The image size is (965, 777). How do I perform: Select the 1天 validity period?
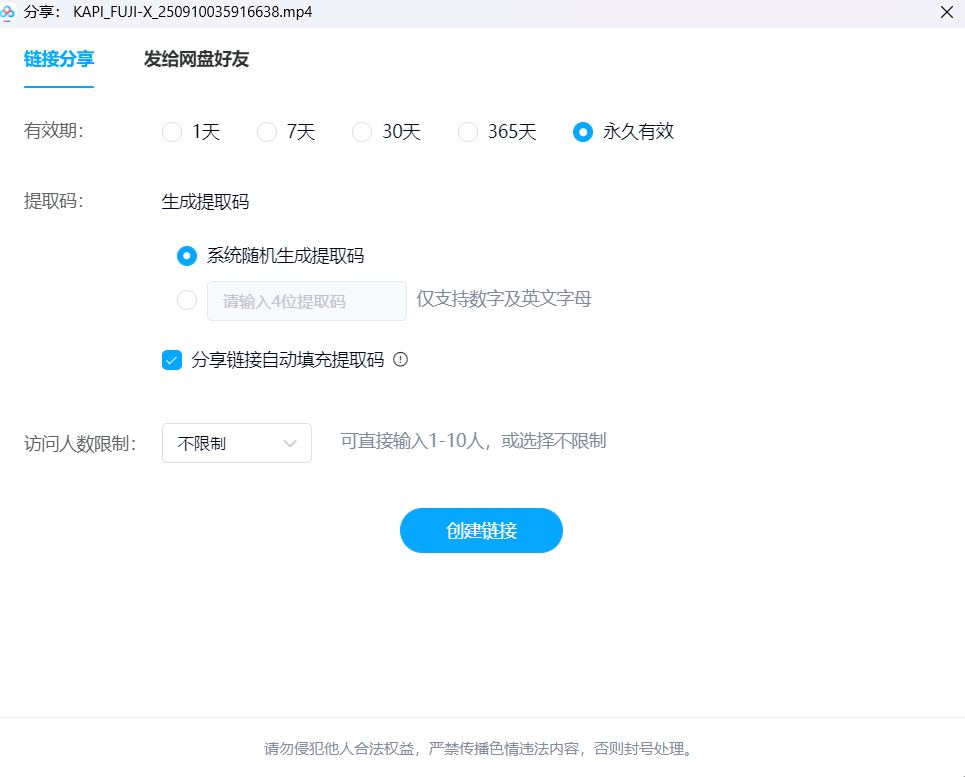pyautogui.click(x=172, y=132)
